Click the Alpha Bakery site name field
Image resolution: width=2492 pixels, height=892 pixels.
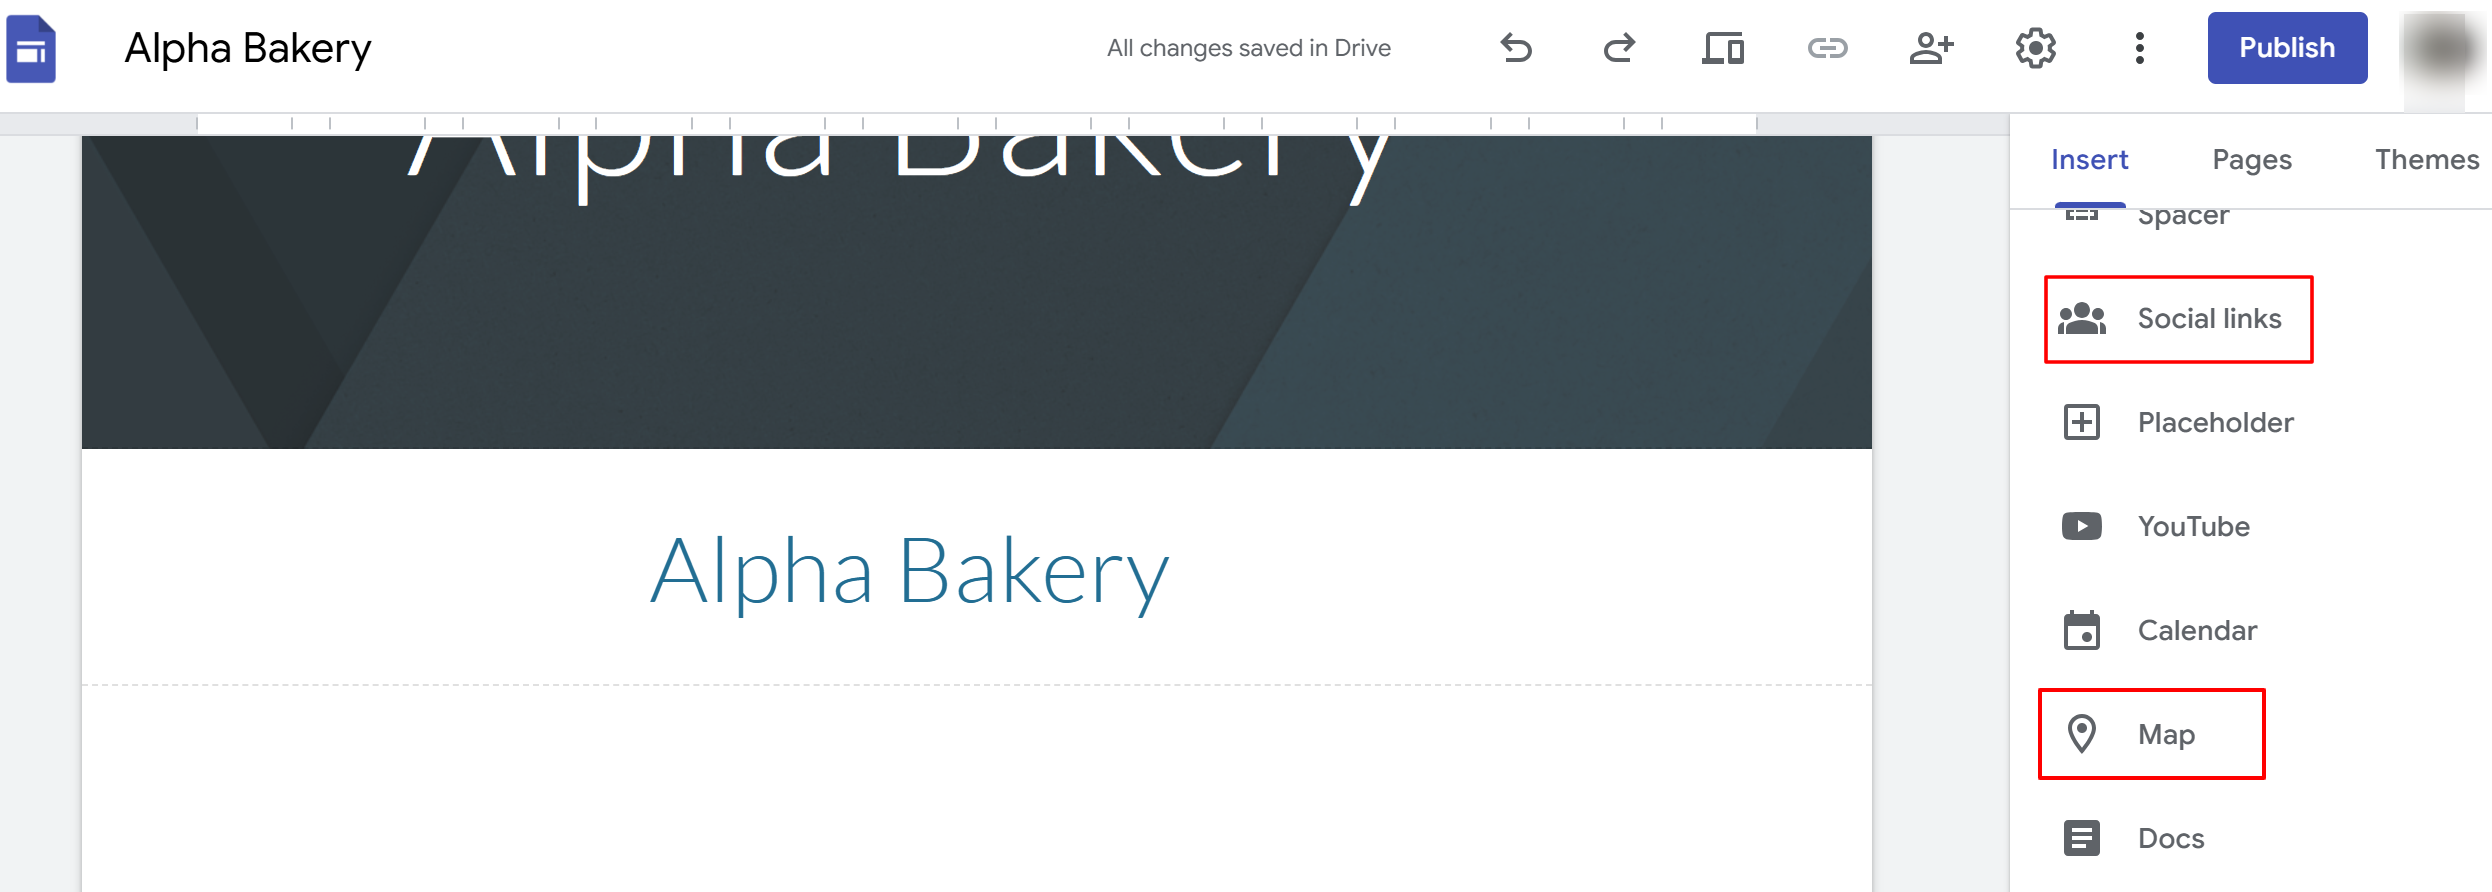click(x=248, y=48)
